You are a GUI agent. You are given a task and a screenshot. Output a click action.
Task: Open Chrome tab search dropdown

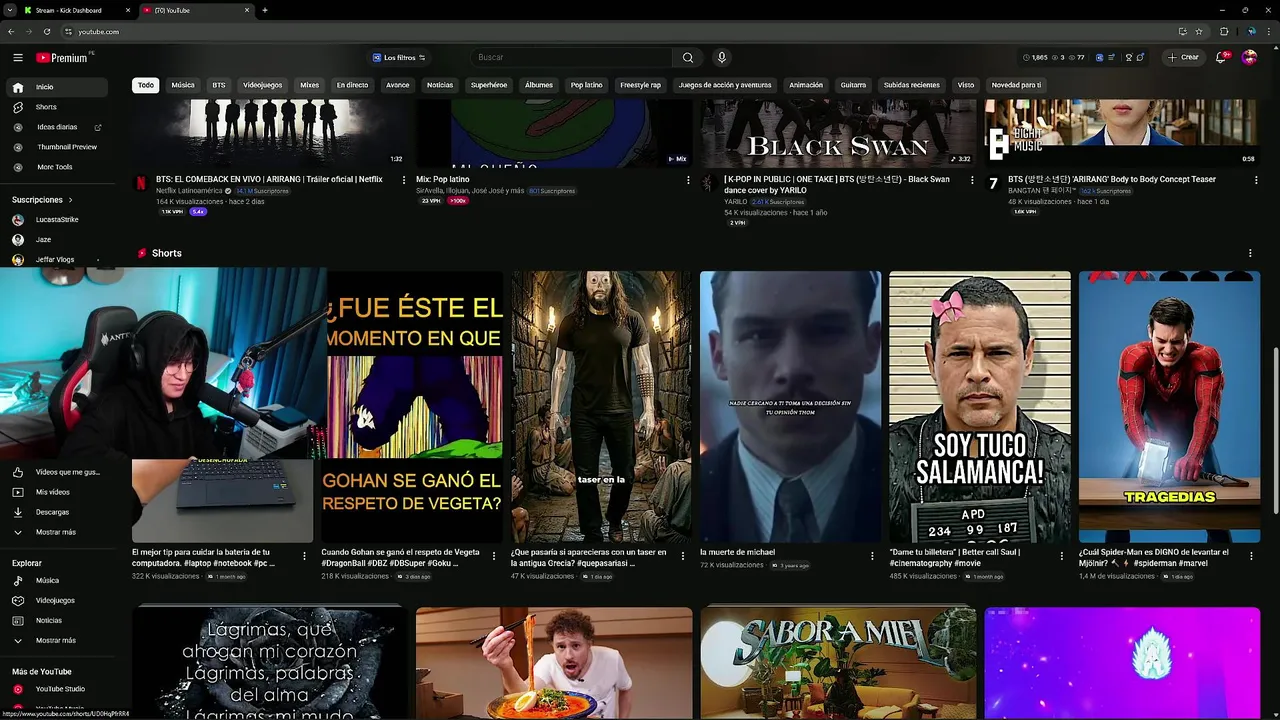(10, 10)
